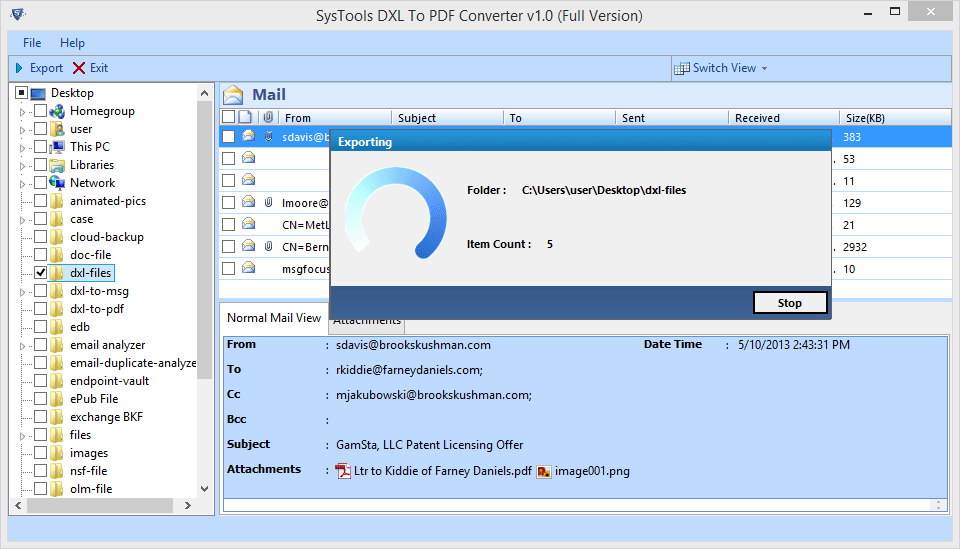Click the Export arrow icon
This screenshot has height=549, width=960.
19,68
